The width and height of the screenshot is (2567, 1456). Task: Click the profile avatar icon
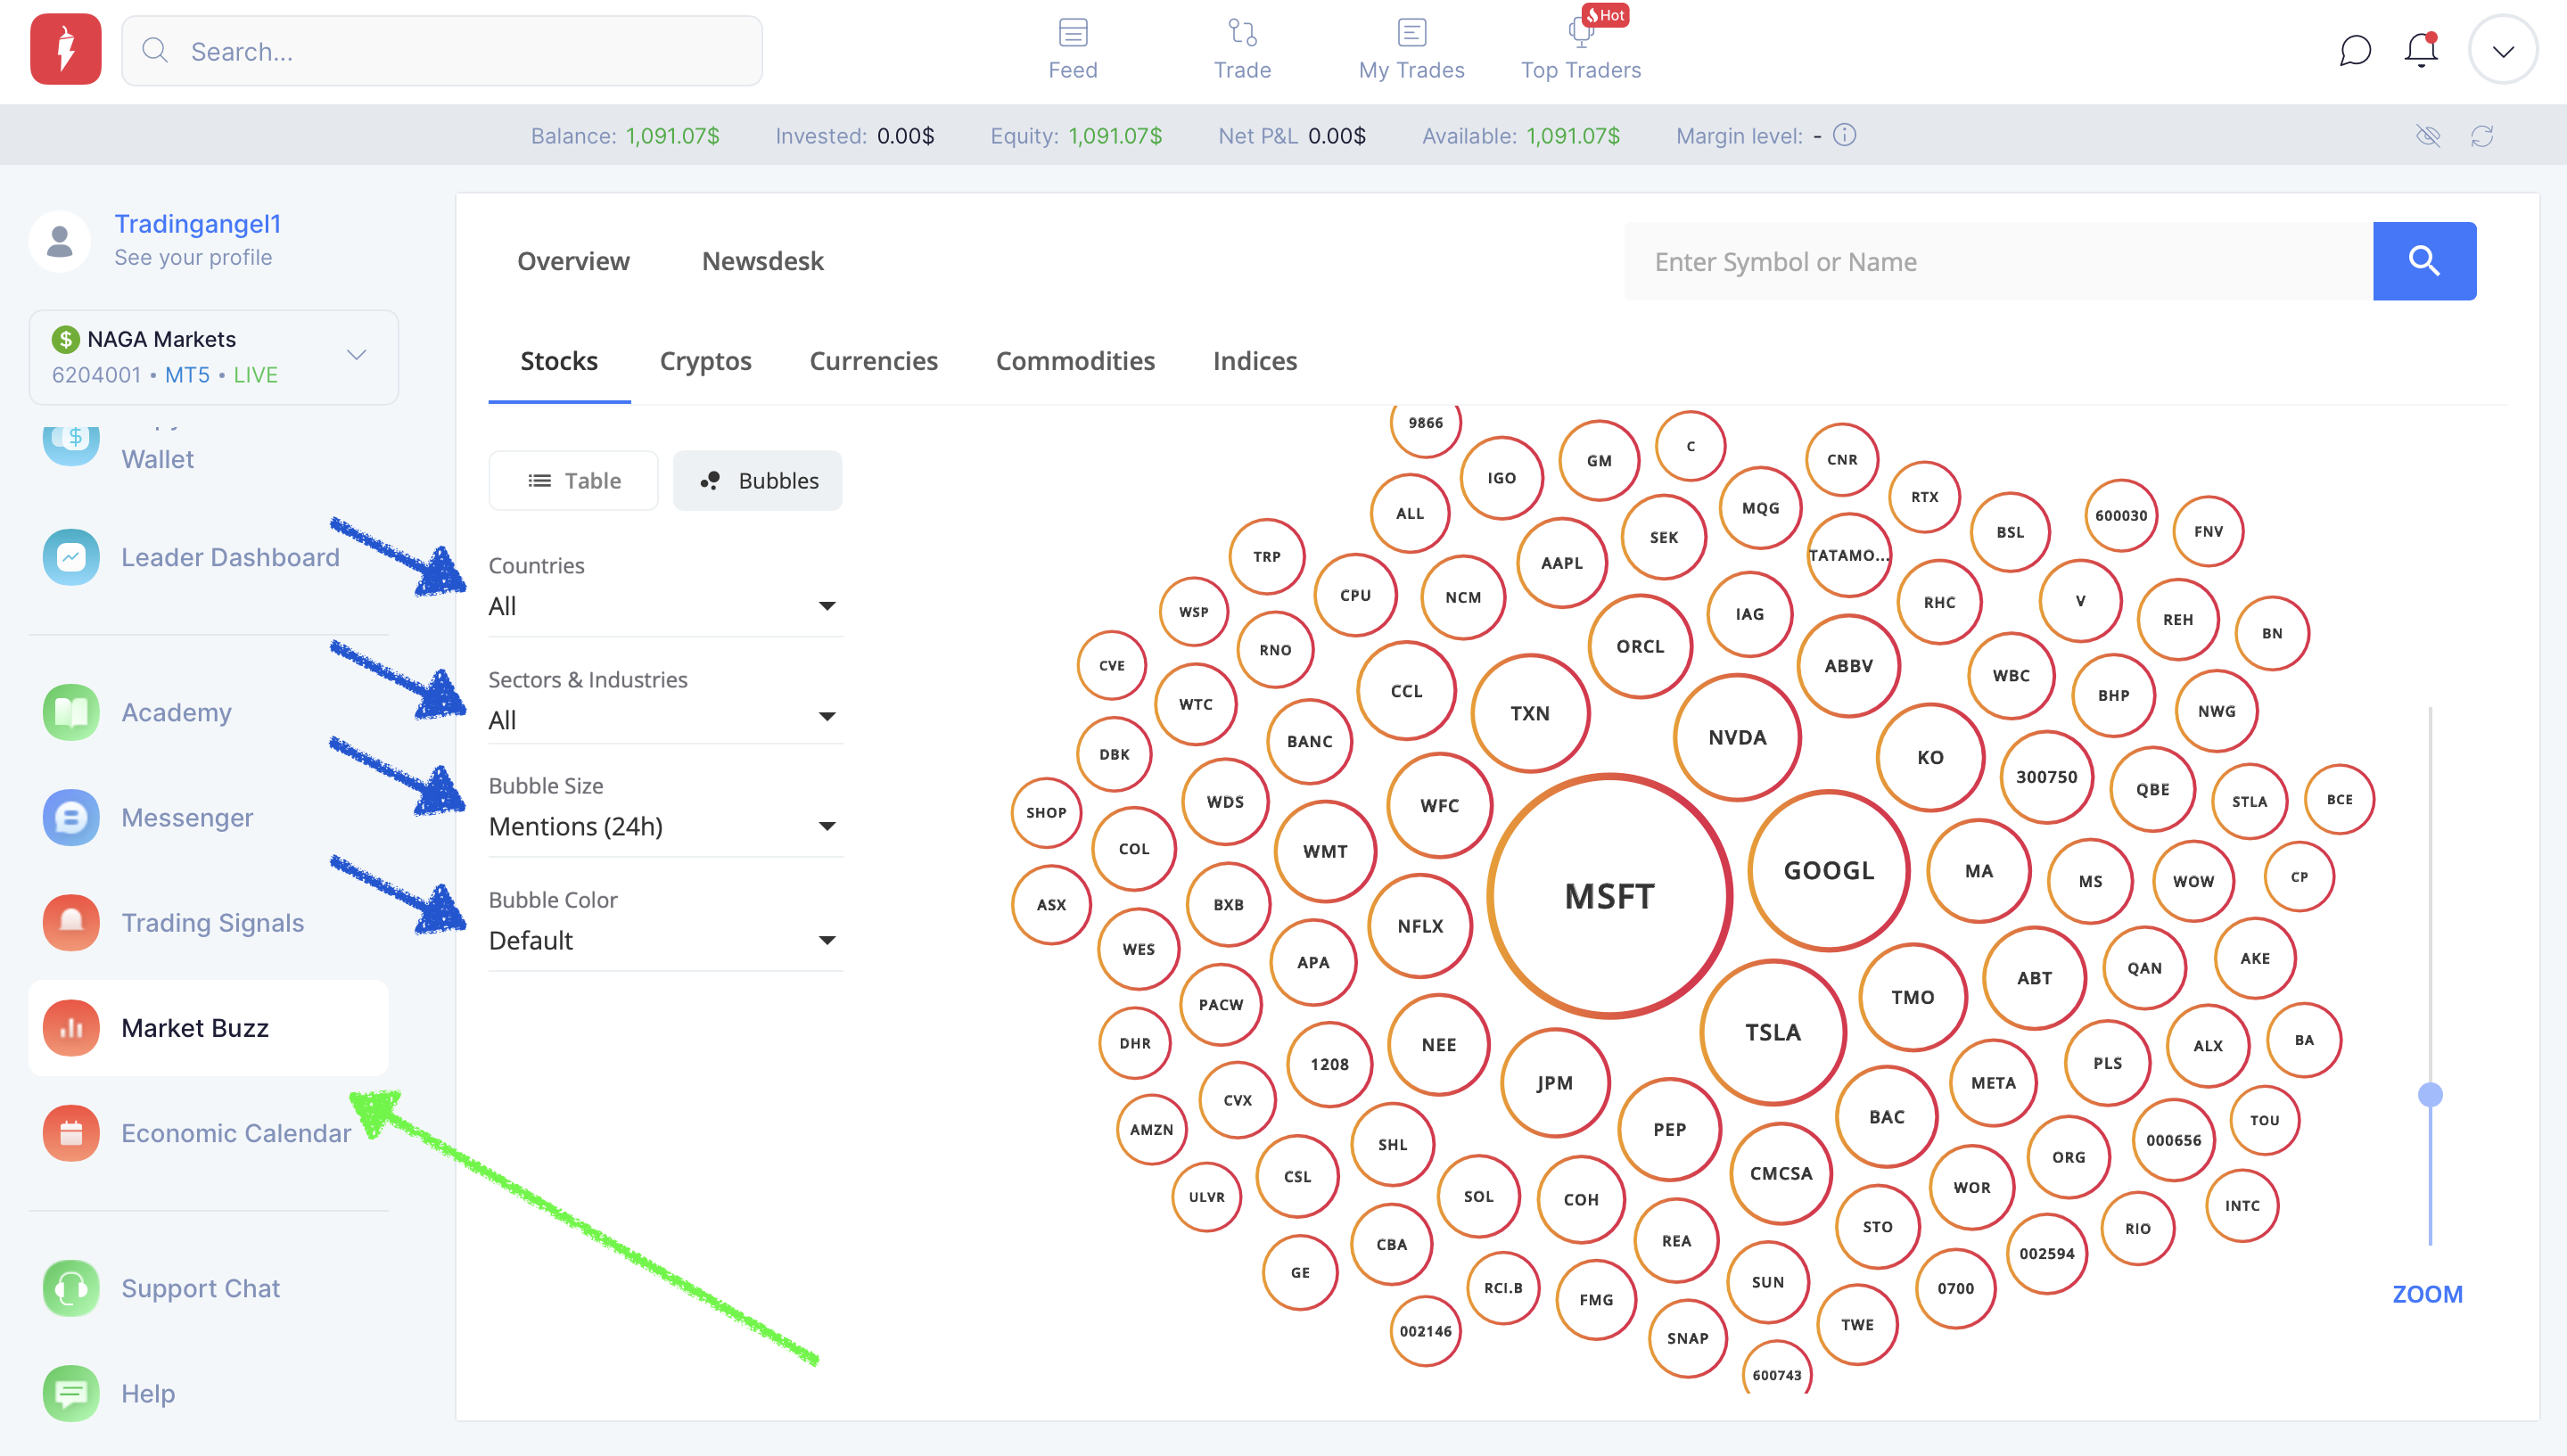(60, 240)
